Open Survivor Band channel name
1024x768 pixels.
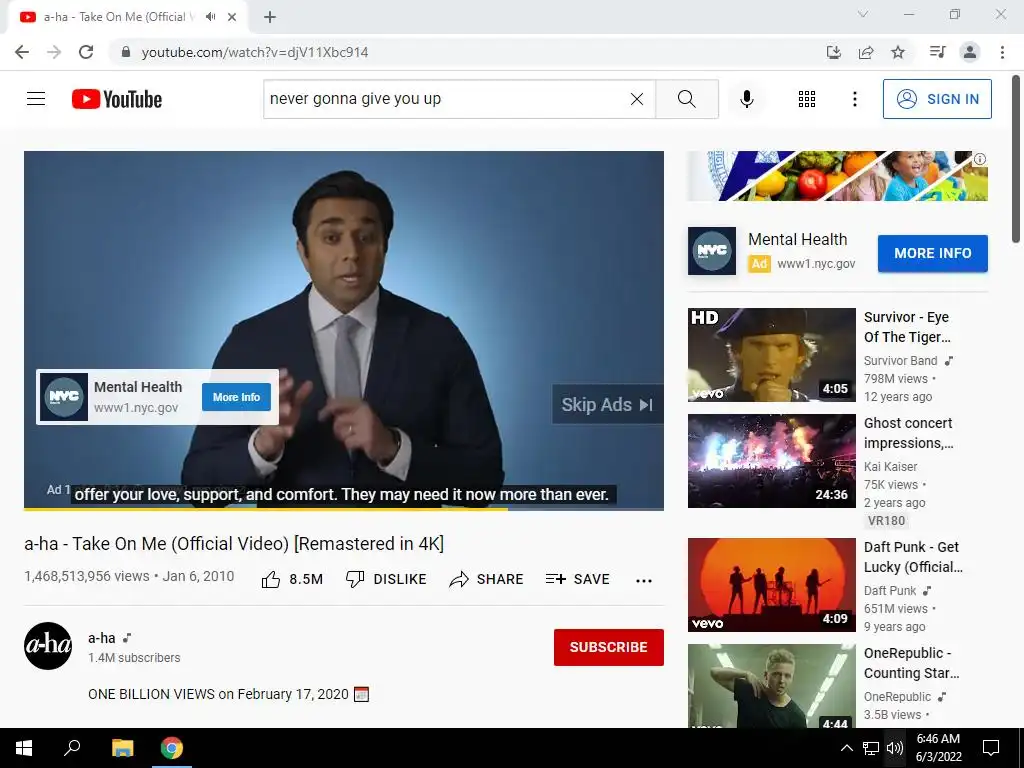pos(901,360)
